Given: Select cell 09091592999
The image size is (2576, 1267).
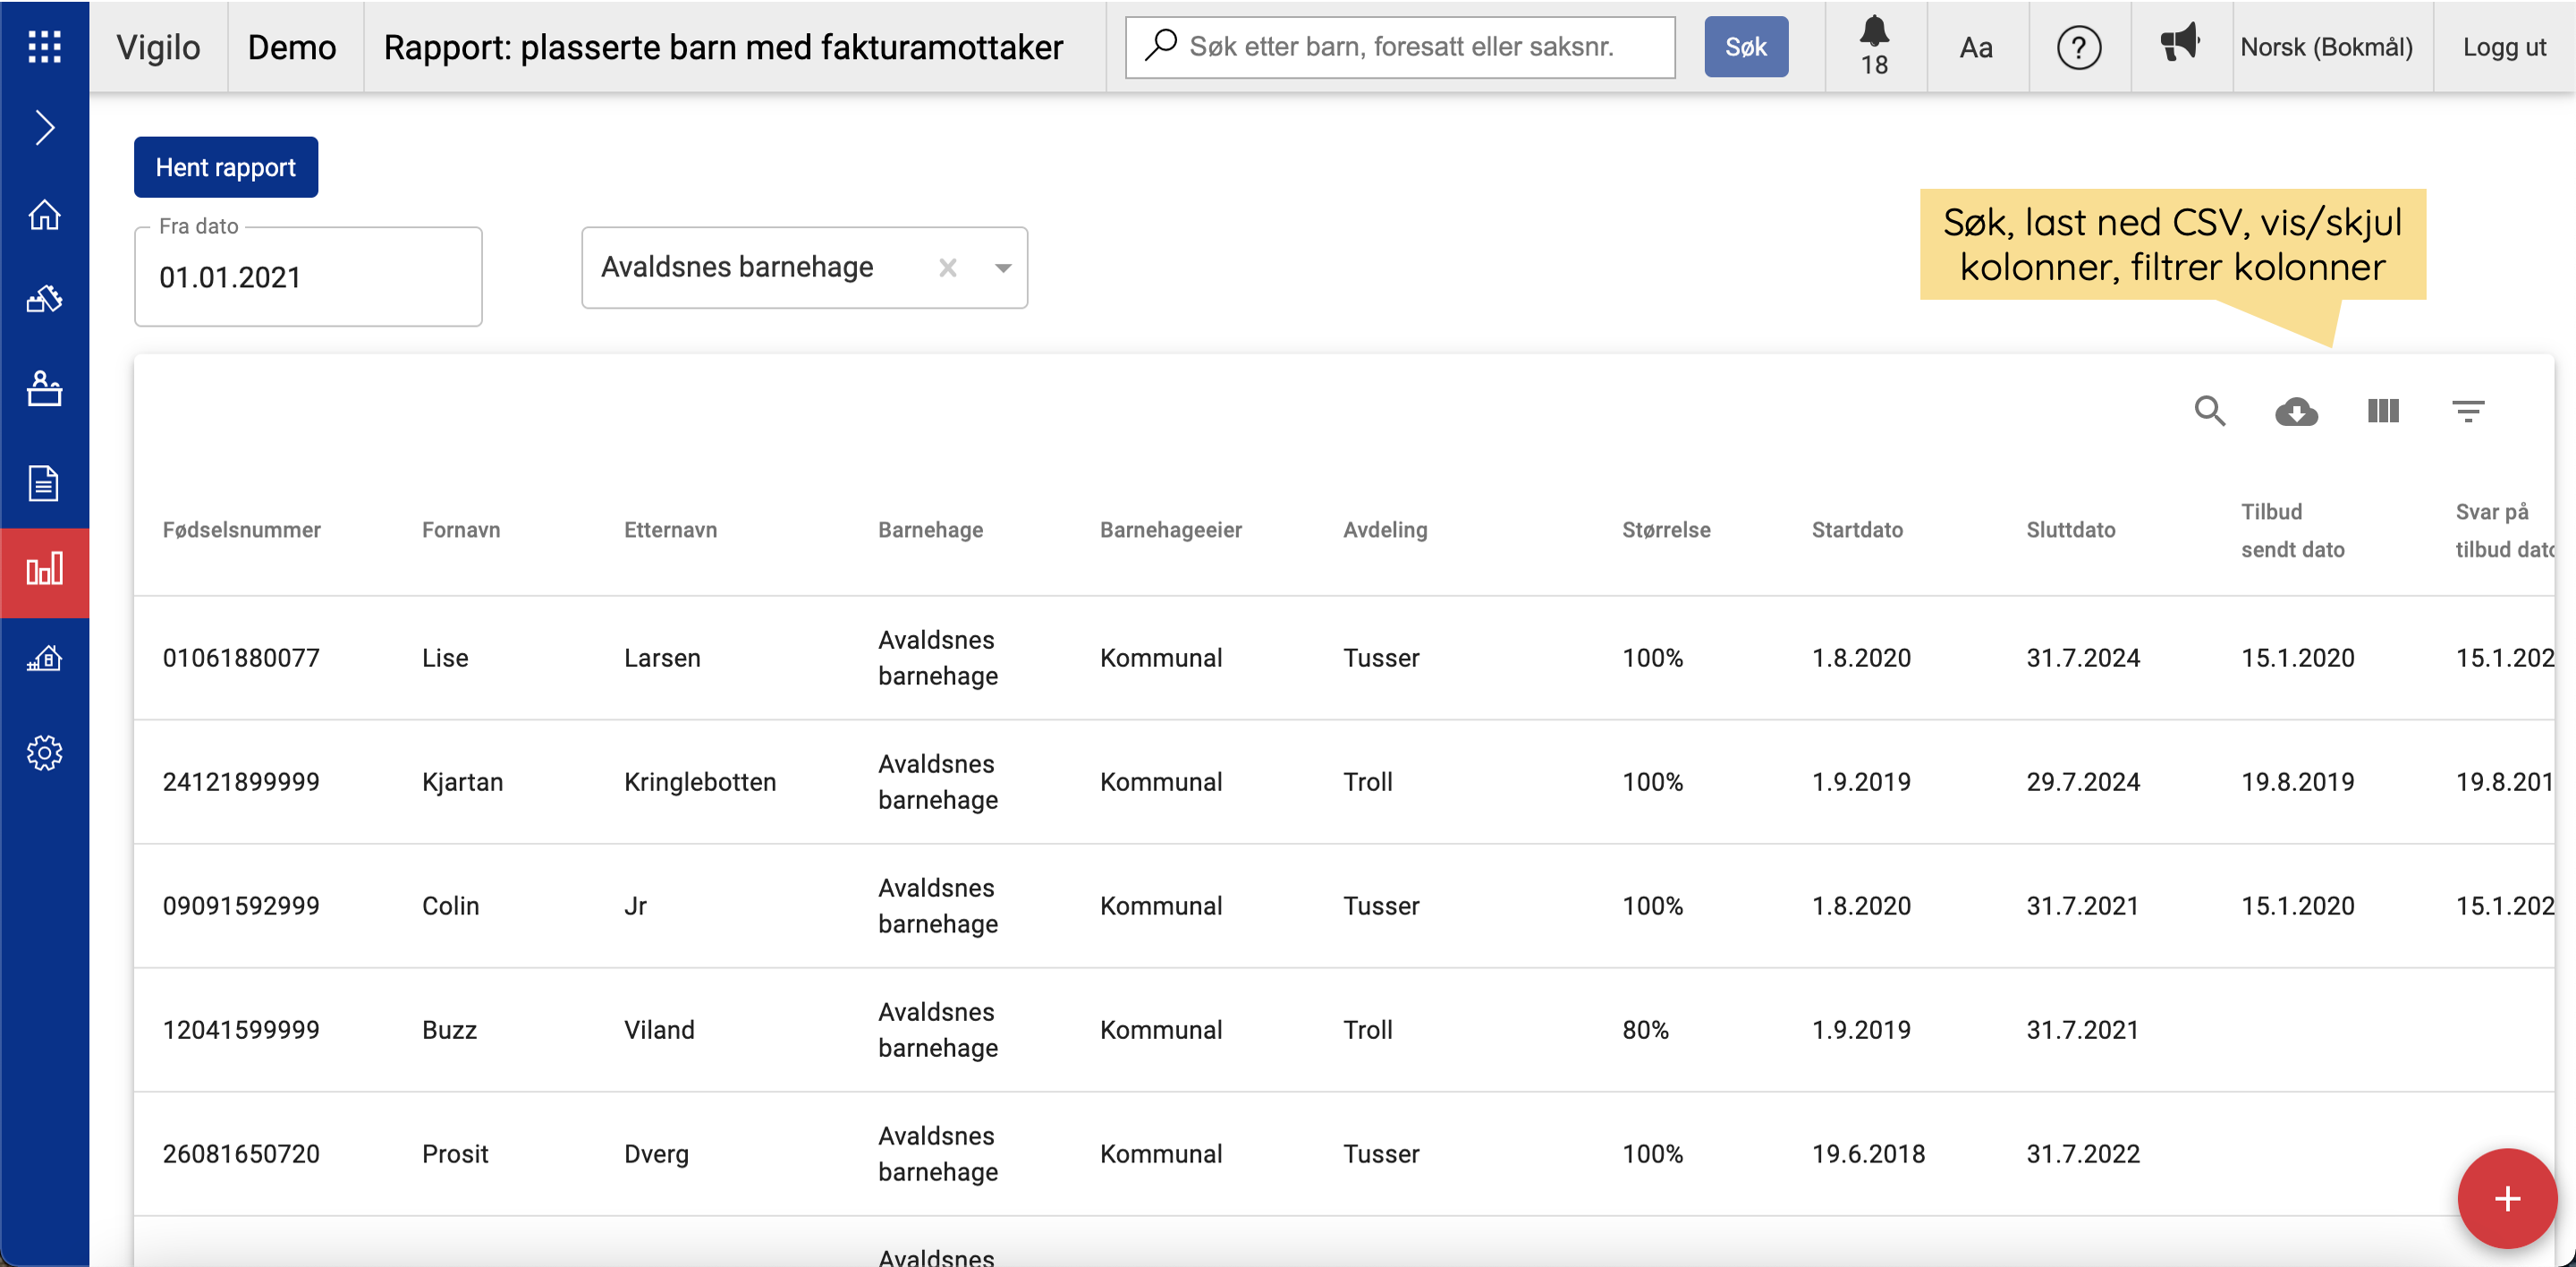Looking at the screenshot, I should point(241,906).
